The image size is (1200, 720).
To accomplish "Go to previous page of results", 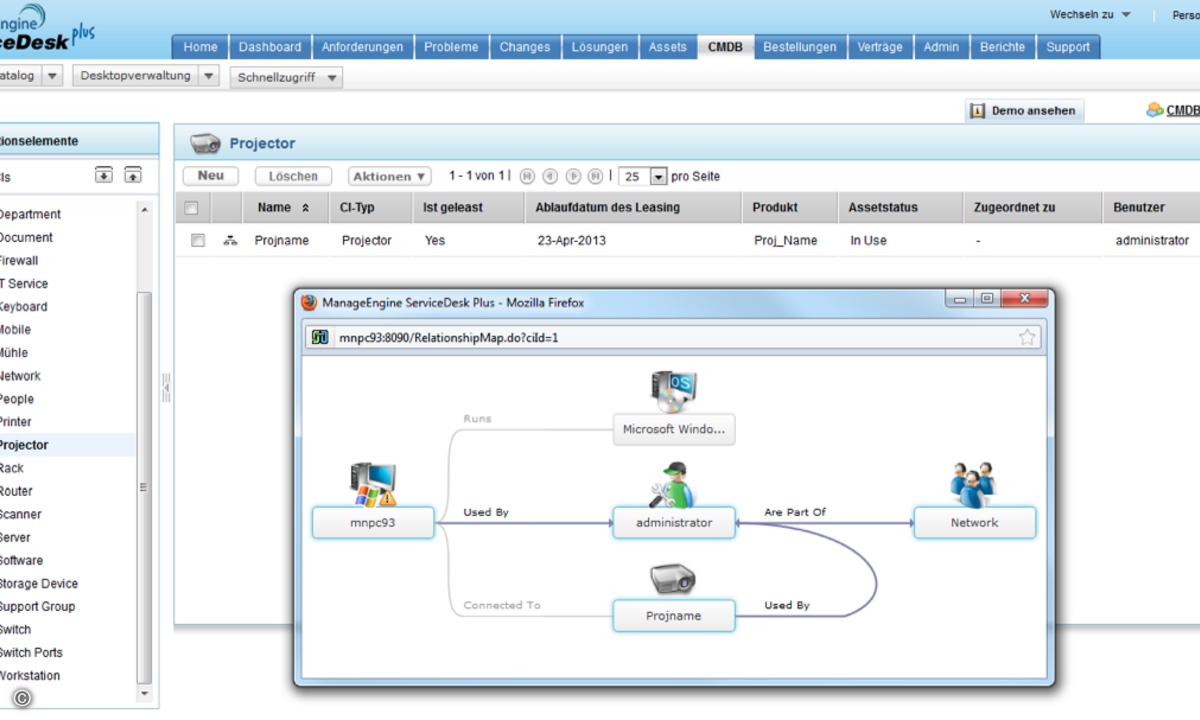I will pyautogui.click(x=550, y=176).
